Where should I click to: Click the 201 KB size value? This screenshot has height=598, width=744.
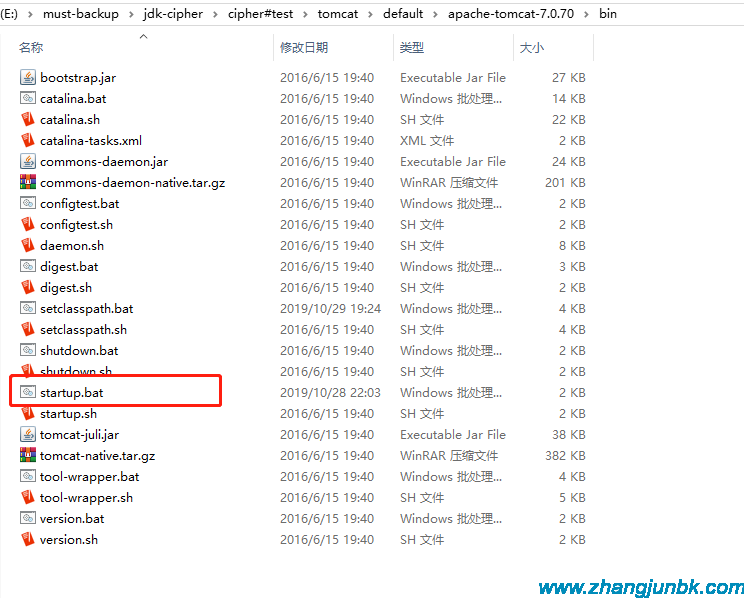pos(565,183)
